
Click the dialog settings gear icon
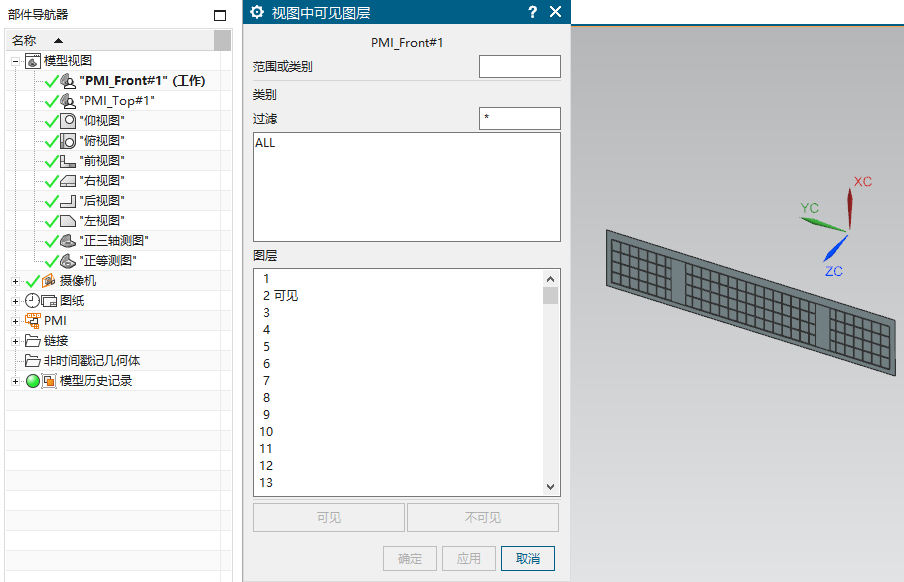(x=257, y=12)
